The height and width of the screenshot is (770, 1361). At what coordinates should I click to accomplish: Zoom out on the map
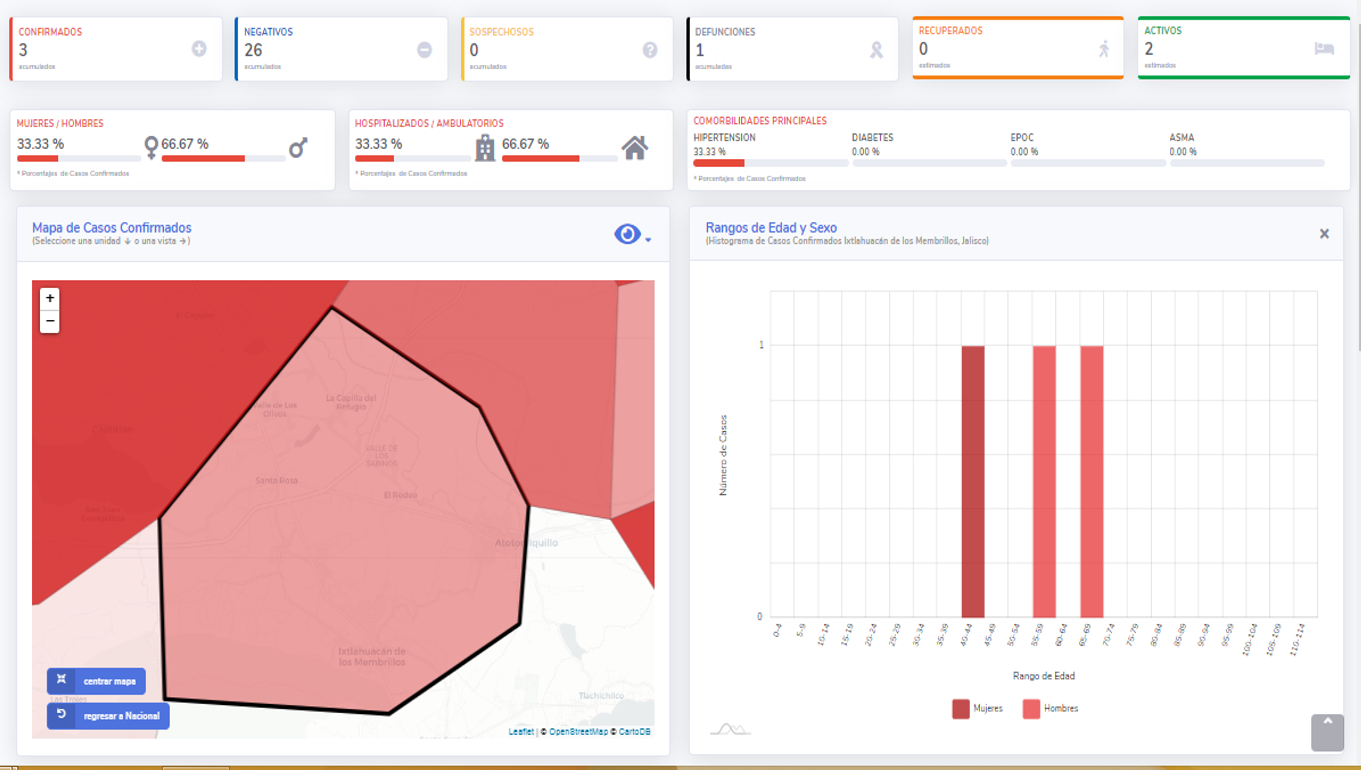point(50,322)
